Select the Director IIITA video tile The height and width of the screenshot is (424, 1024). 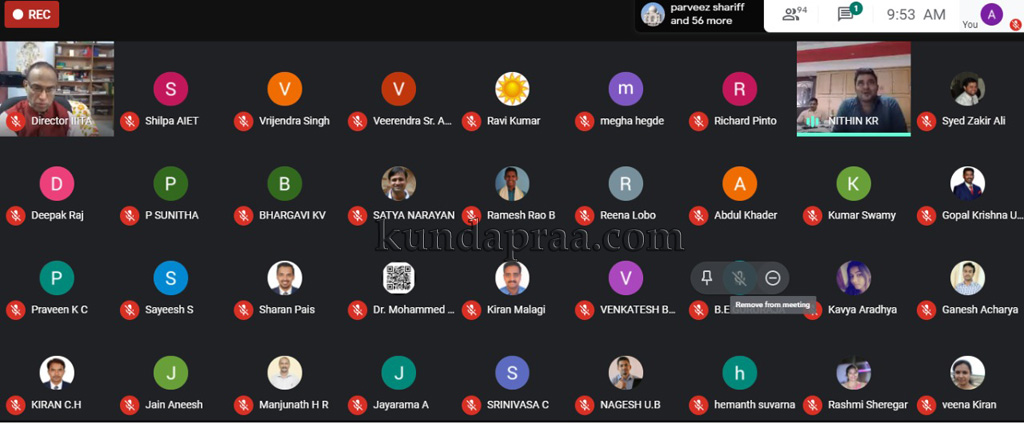pos(57,88)
